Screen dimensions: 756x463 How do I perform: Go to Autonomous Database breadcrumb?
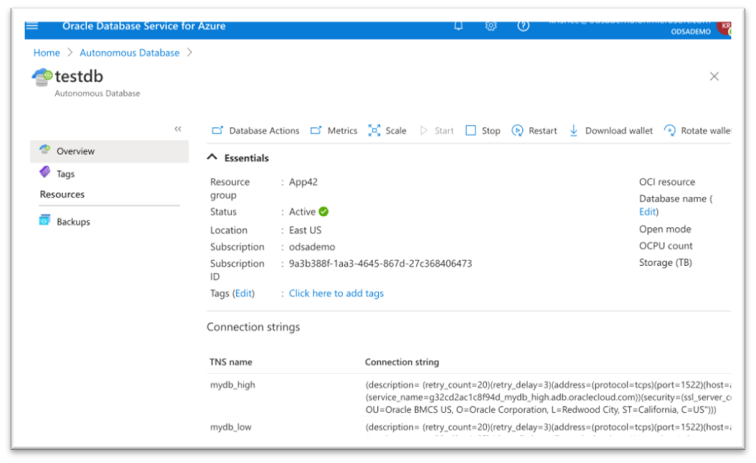point(129,53)
